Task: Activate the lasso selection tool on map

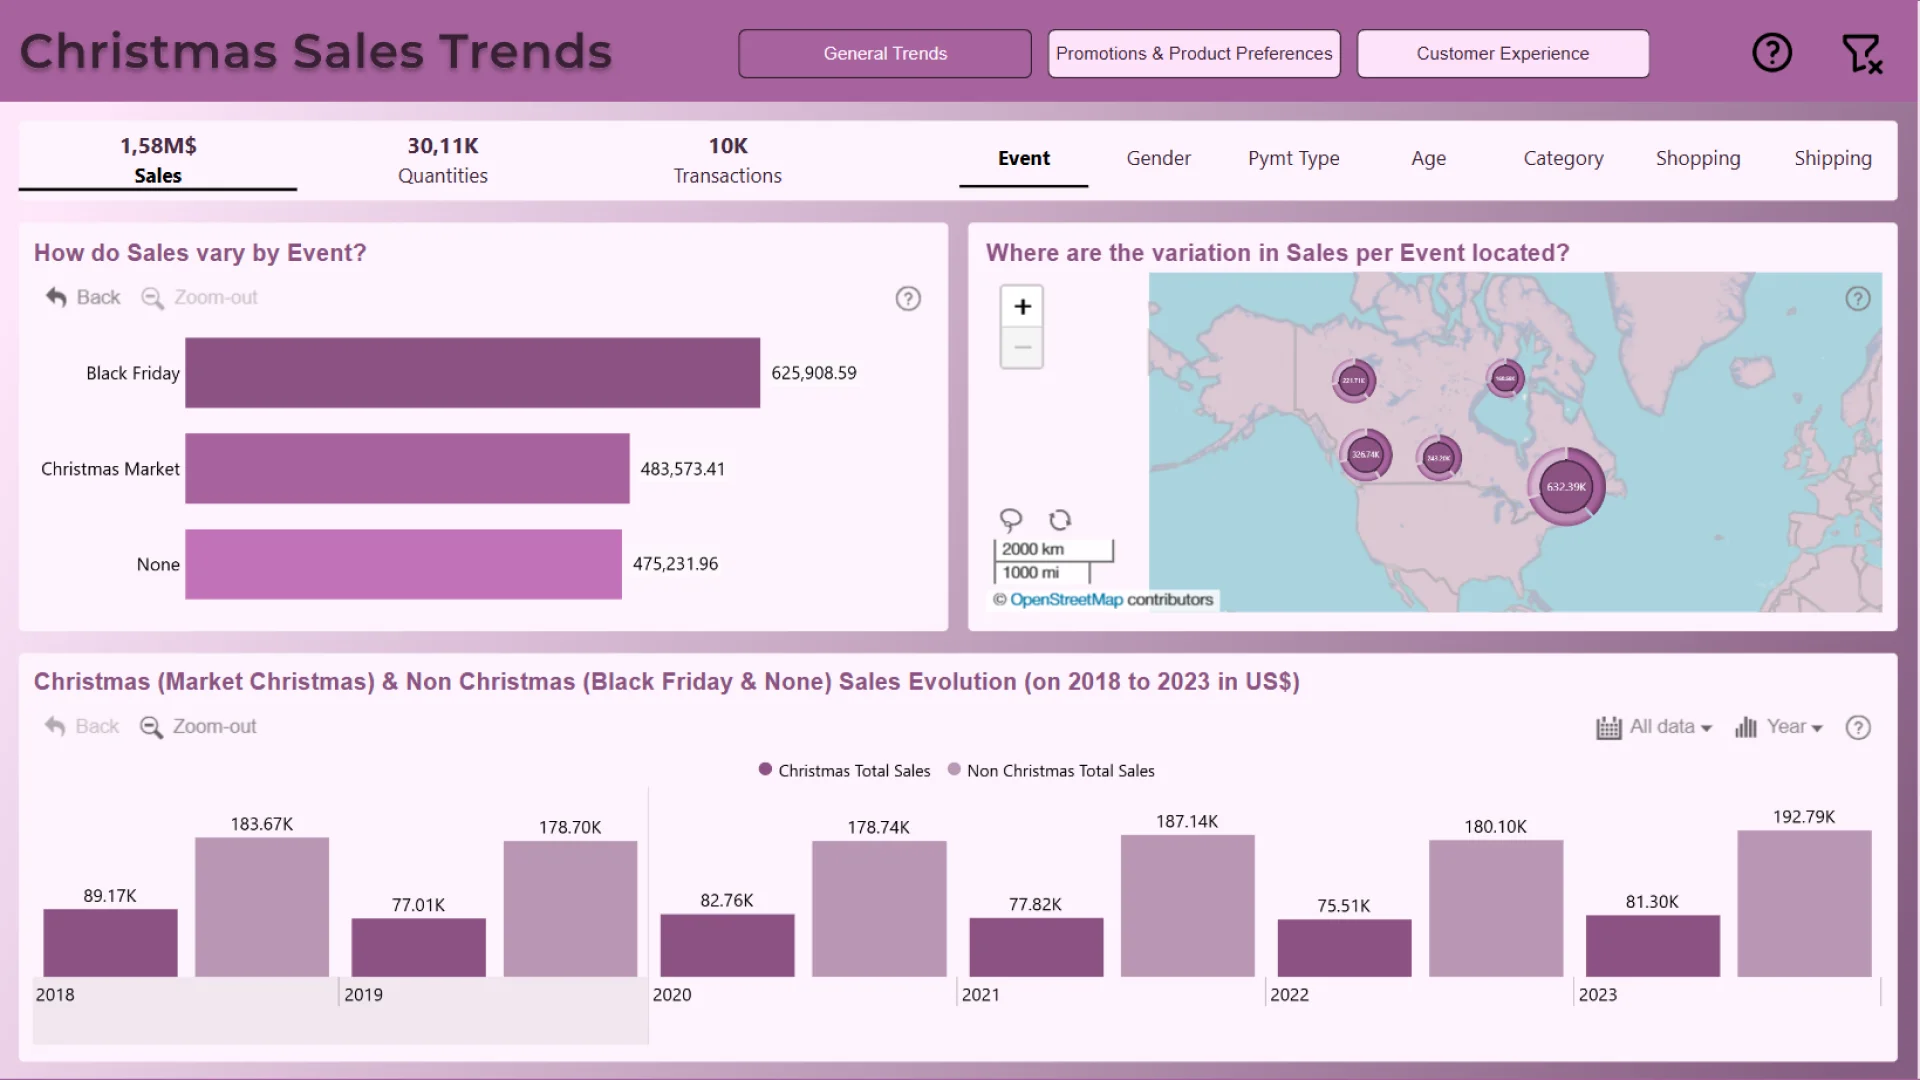Action: [x=1011, y=520]
